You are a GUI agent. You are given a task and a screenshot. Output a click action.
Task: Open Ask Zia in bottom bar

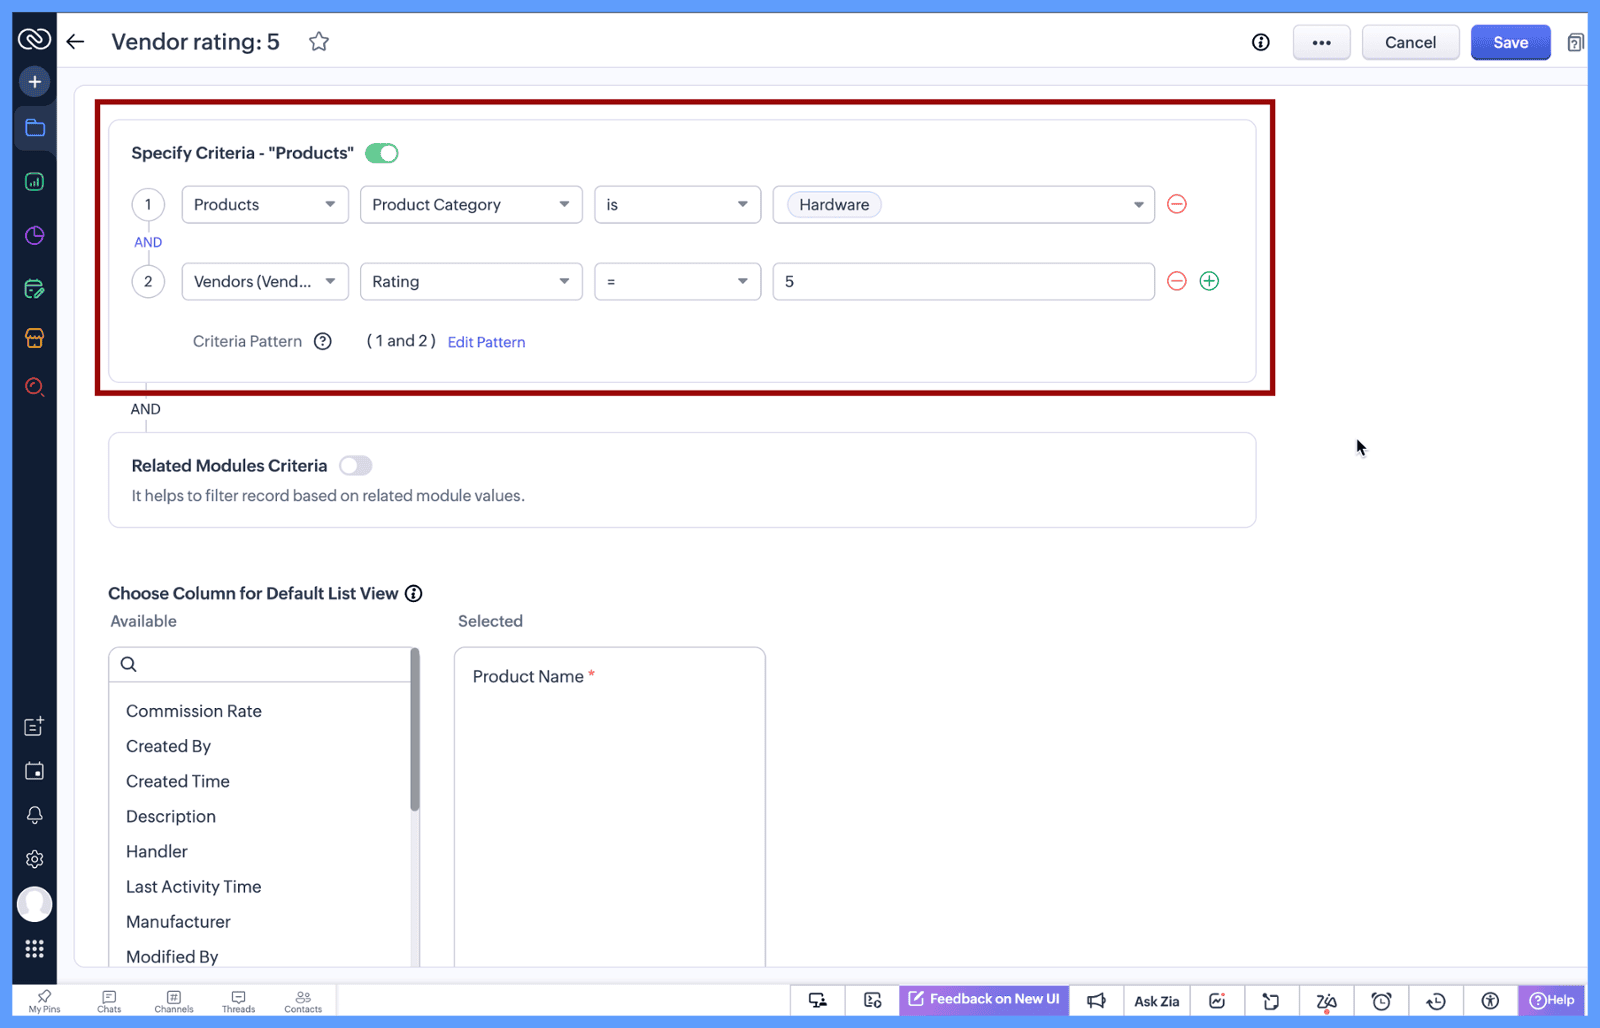pyautogui.click(x=1156, y=1001)
